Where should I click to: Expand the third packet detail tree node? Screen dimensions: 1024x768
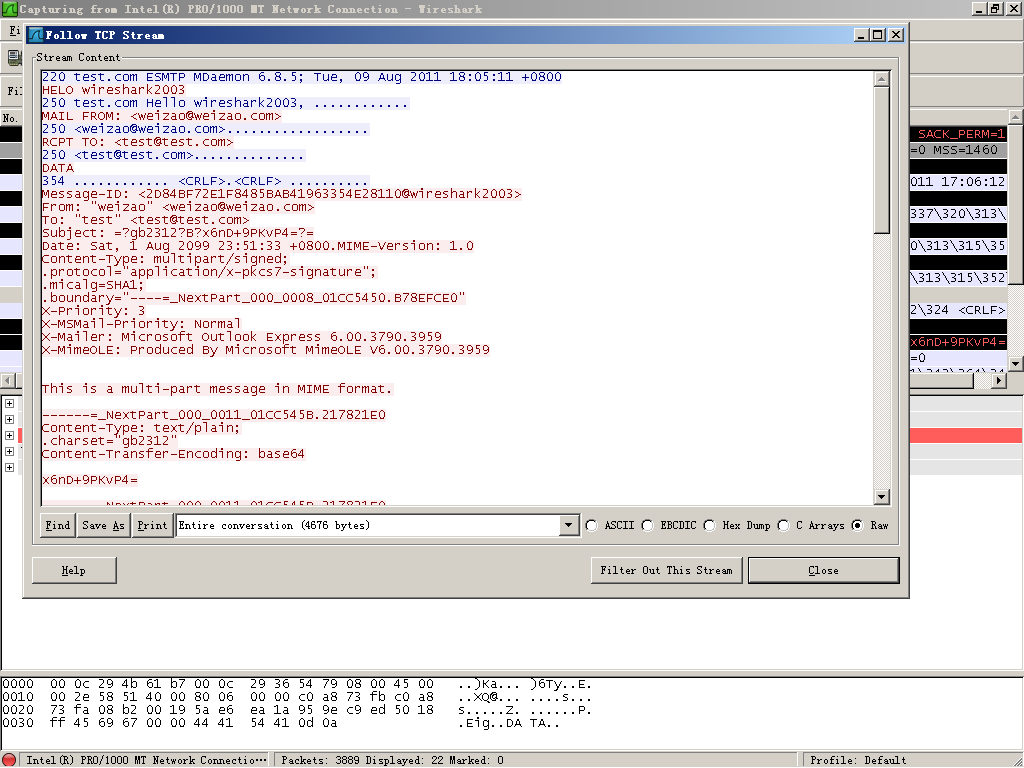point(9,436)
